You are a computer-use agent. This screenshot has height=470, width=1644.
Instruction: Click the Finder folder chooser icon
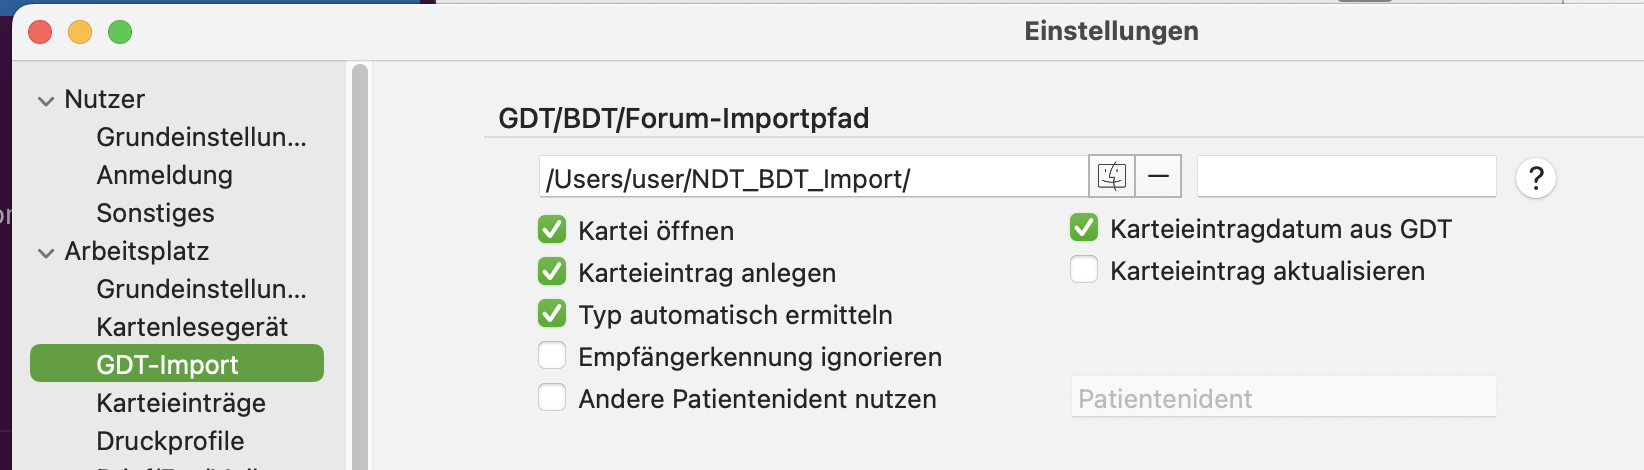(1112, 177)
